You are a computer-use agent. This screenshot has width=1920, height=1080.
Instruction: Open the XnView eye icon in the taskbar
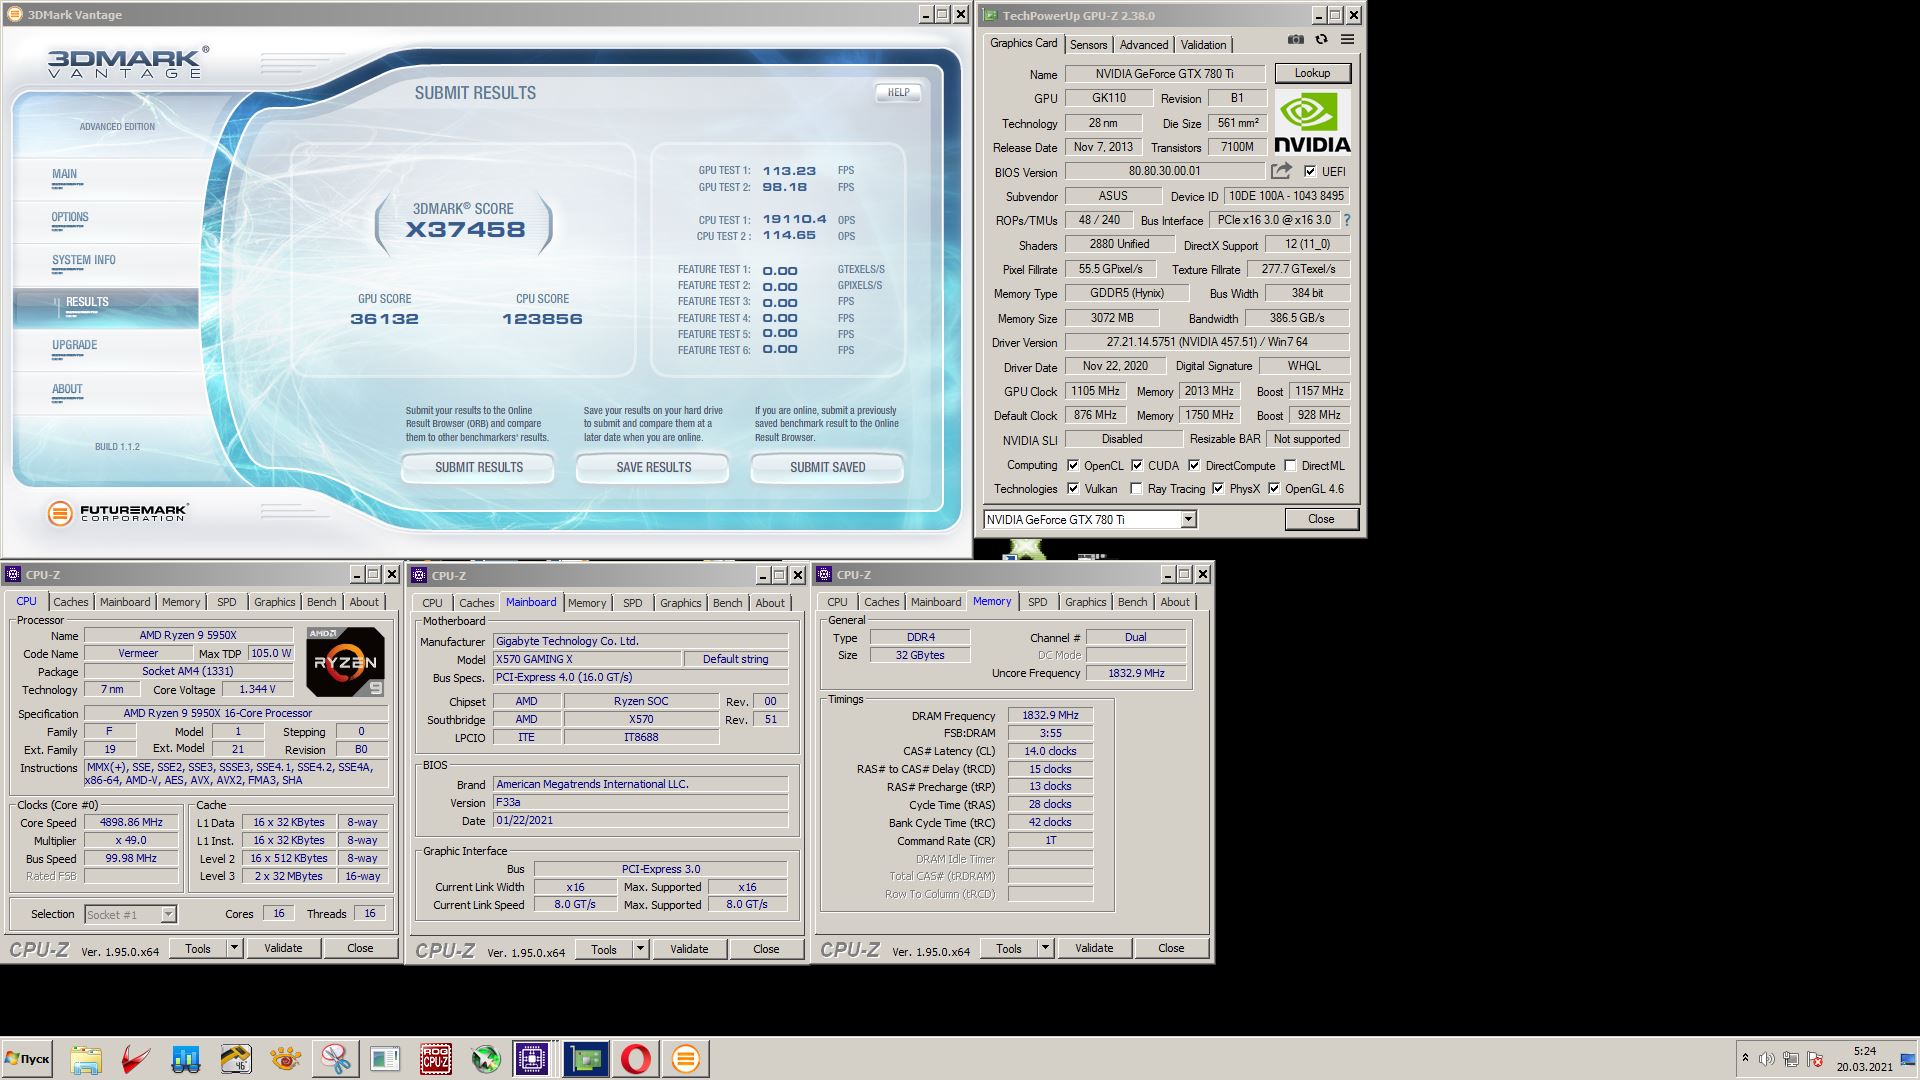click(x=286, y=1059)
